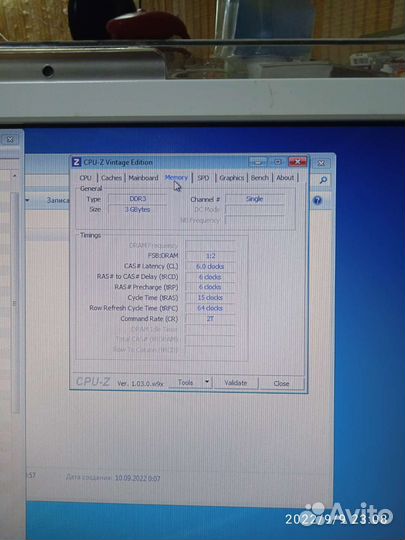The width and height of the screenshot is (405, 540).
Task: Open the Graphics tab
Action: point(231,178)
